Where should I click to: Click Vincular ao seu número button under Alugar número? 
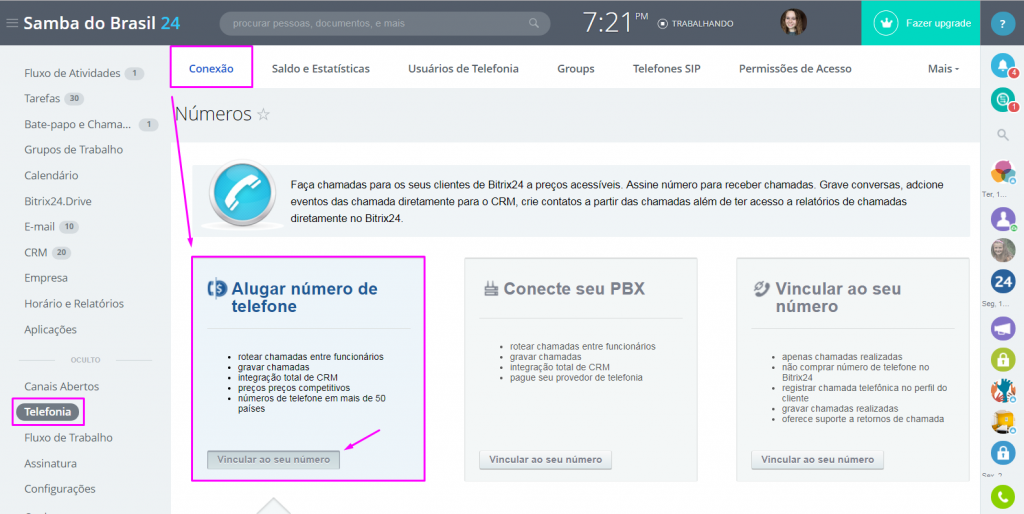(273, 460)
